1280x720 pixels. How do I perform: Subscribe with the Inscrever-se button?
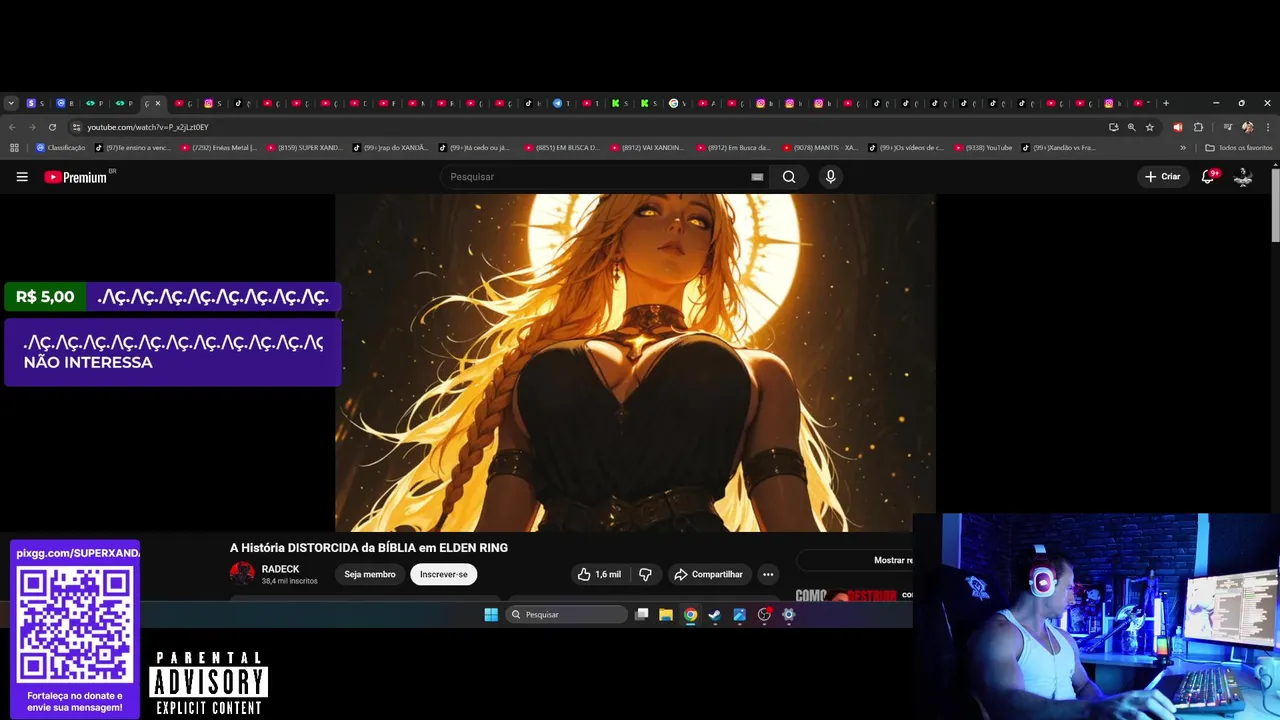tap(443, 574)
